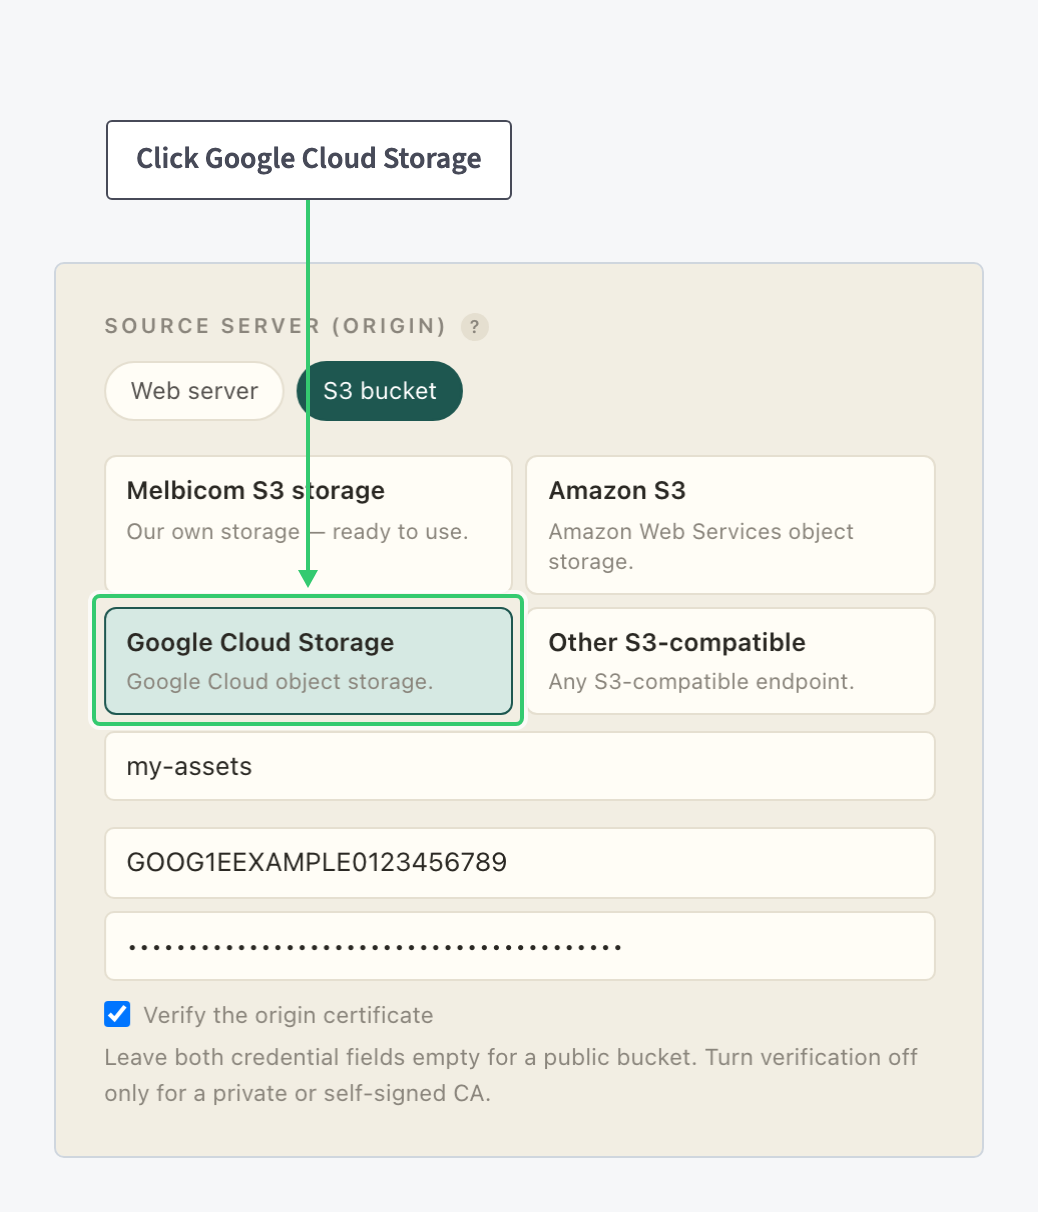Click 'Any S3-compatible endpoint.' description text

point(702,682)
